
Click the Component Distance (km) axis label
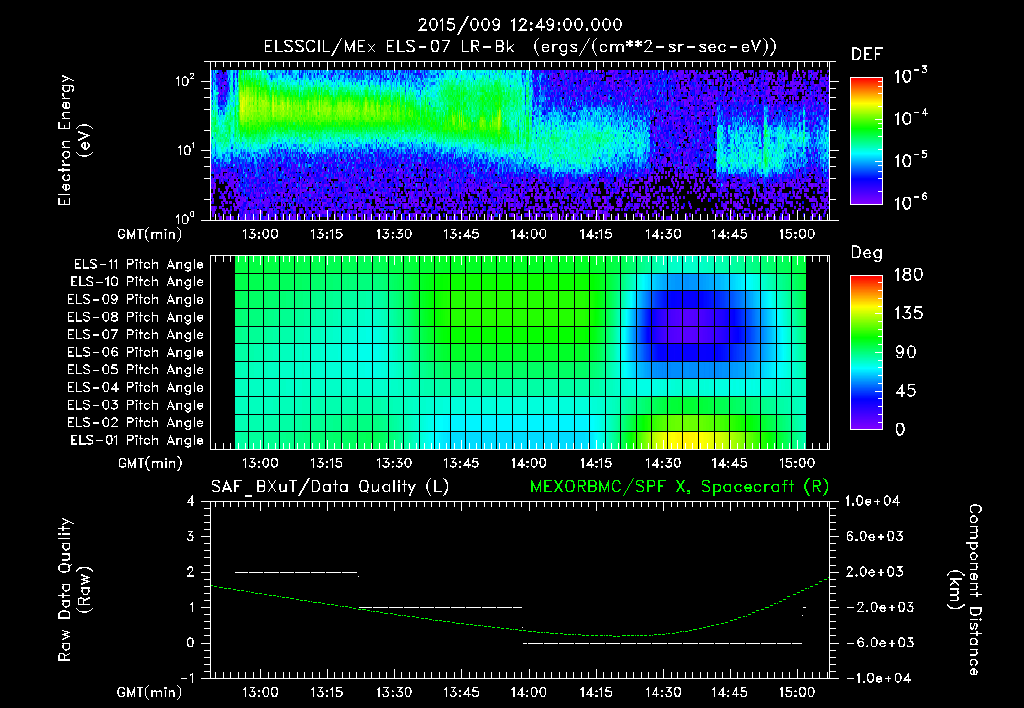965,590
